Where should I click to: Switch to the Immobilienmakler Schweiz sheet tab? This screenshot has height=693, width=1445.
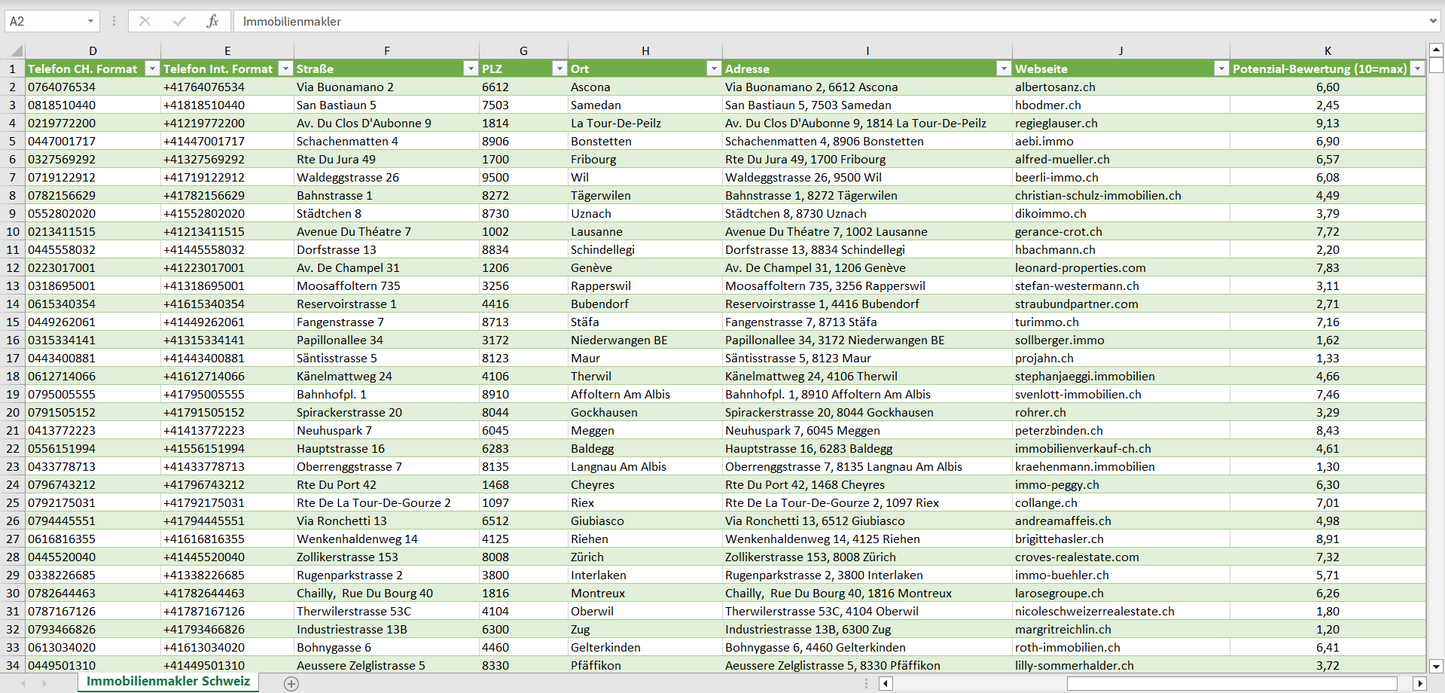(x=167, y=682)
